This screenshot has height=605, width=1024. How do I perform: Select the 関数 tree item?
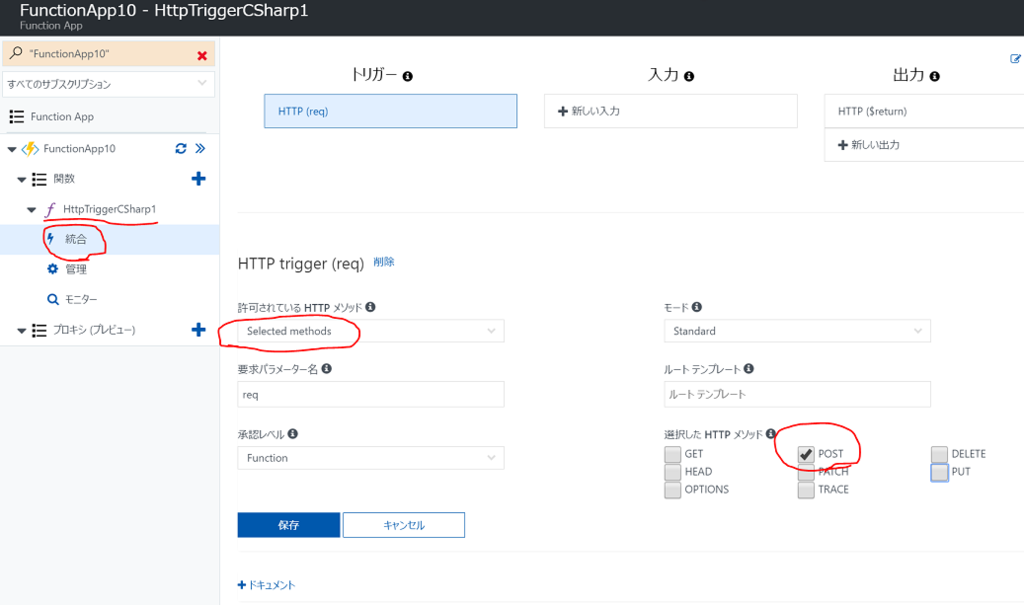pyautogui.click(x=64, y=178)
